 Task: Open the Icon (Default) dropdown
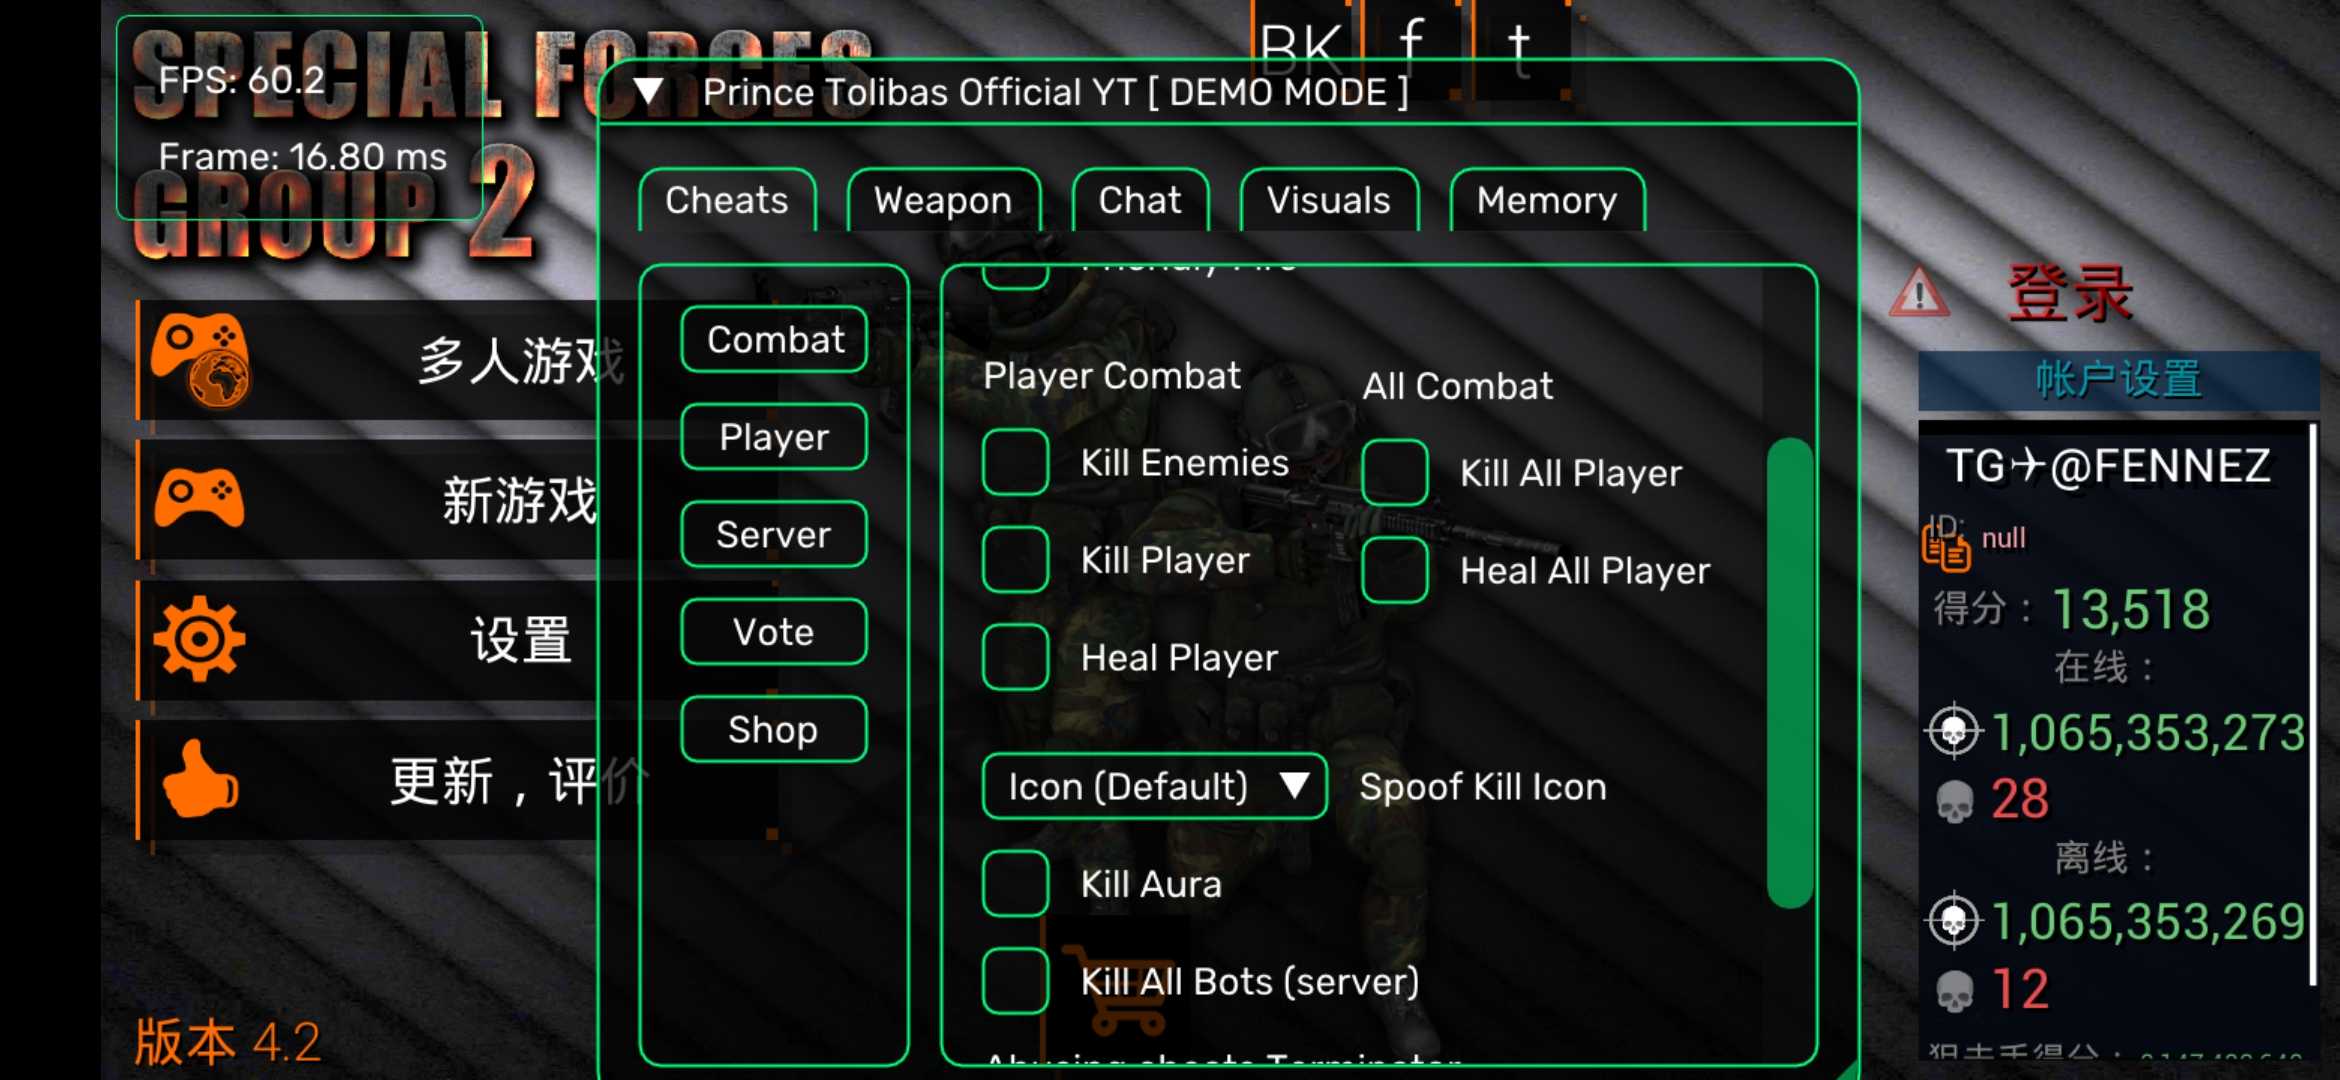(x=1154, y=787)
